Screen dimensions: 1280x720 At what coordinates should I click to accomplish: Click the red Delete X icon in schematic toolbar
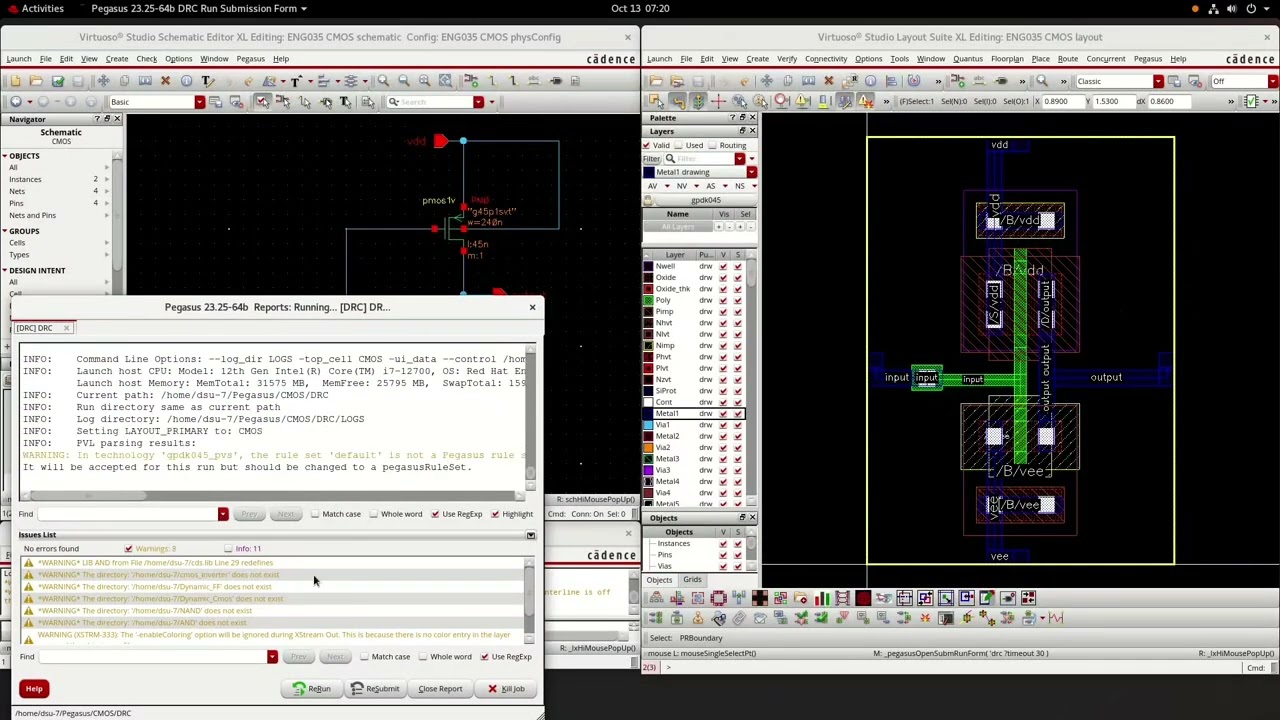tap(165, 80)
